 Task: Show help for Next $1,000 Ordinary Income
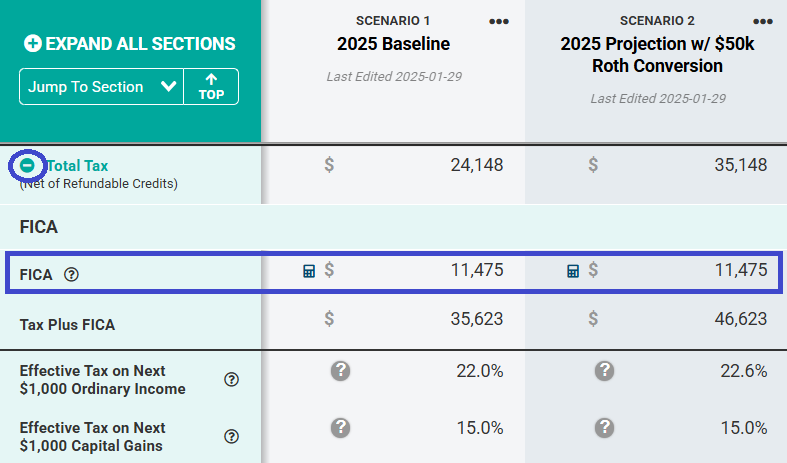point(231,379)
